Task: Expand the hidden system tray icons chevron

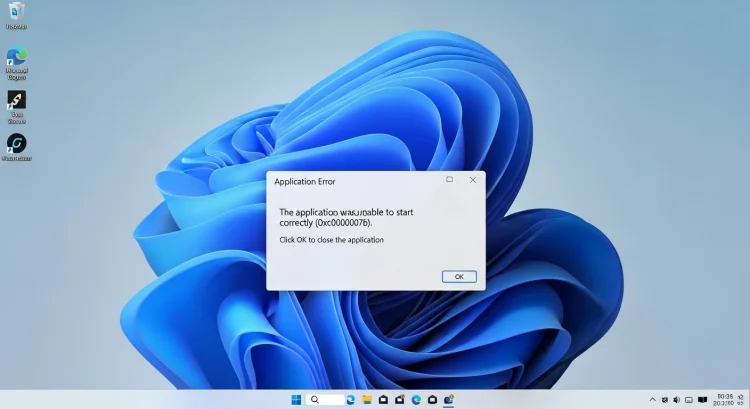Action: pyautogui.click(x=653, y=399)
